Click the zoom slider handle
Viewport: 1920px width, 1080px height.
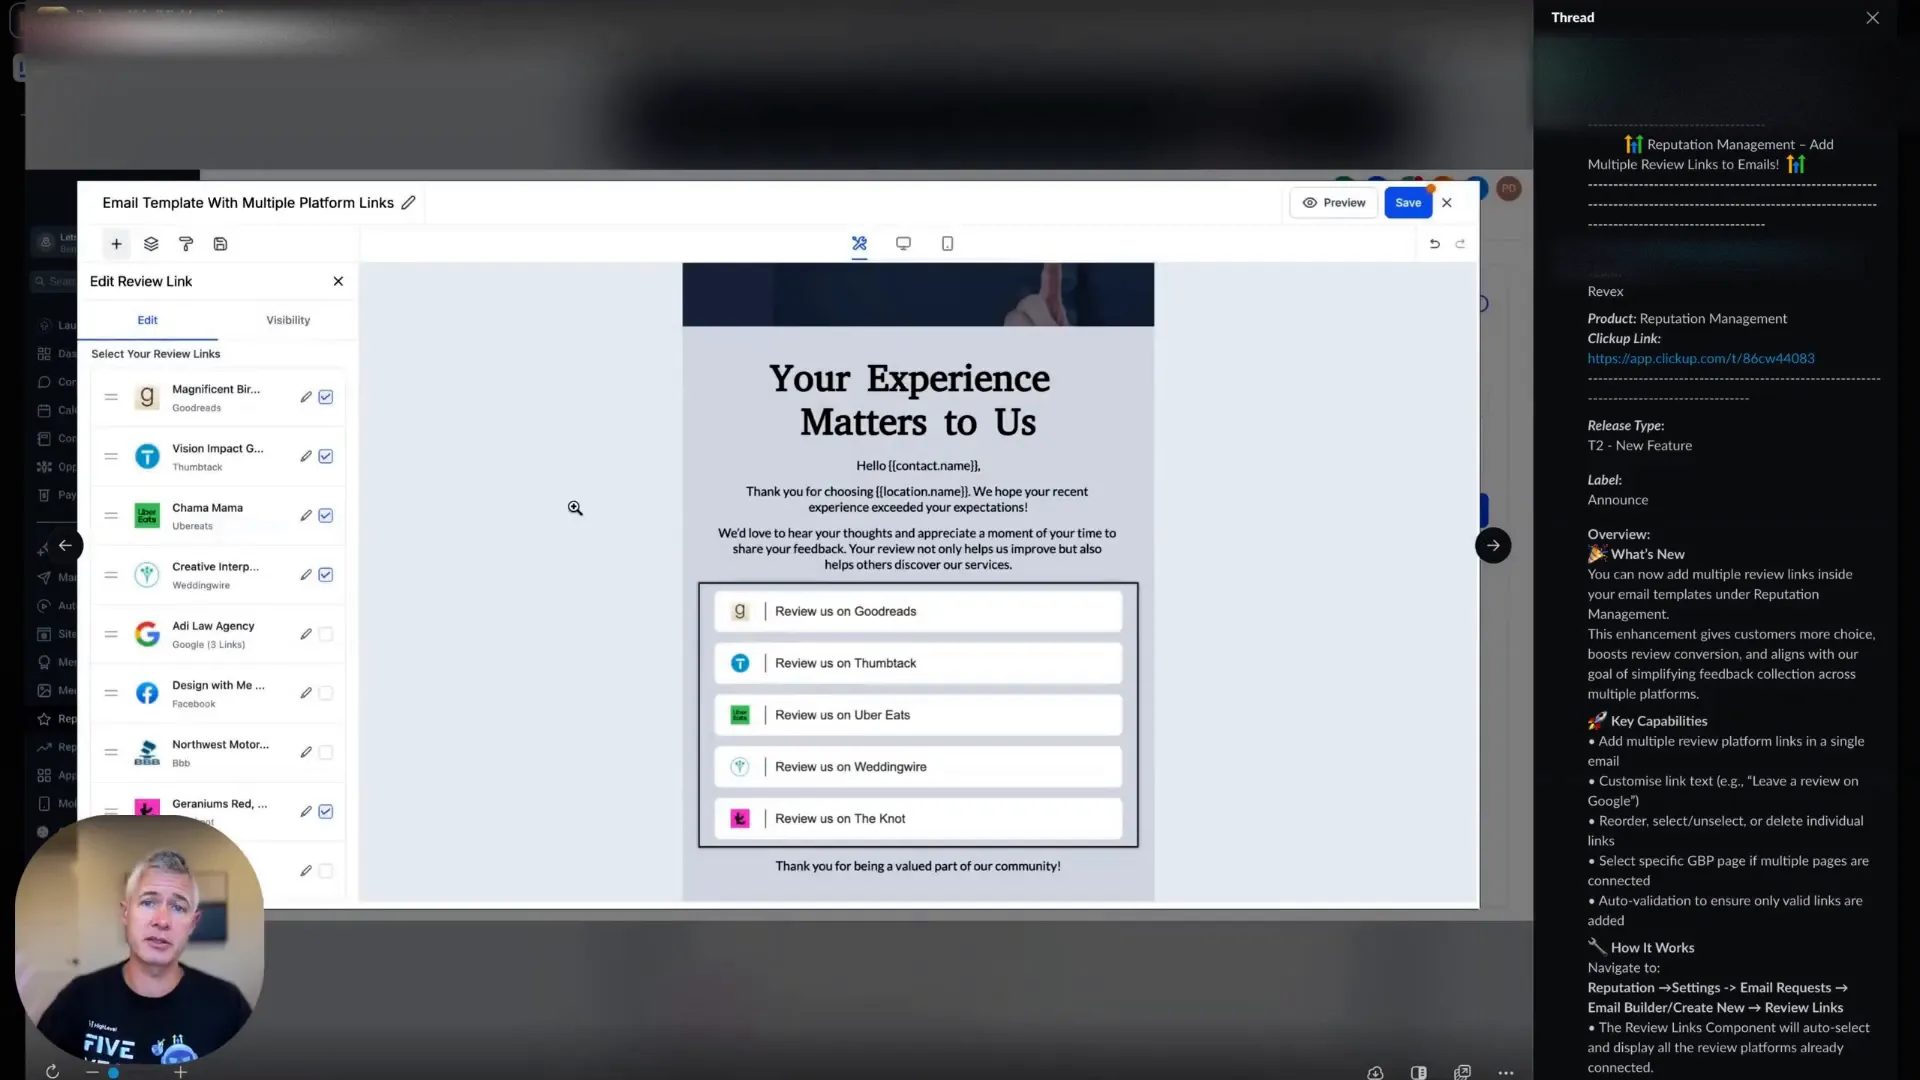[x=113, y=1072]
